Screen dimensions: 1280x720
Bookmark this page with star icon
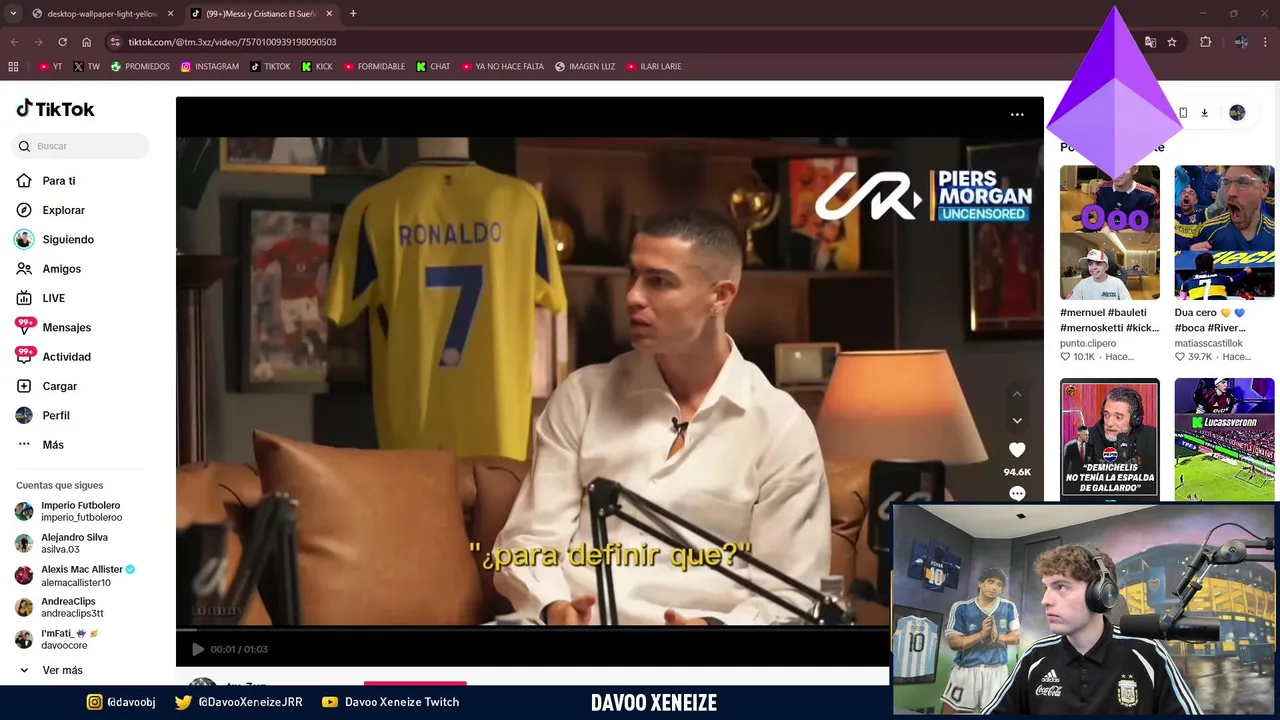coord(1172,42)
